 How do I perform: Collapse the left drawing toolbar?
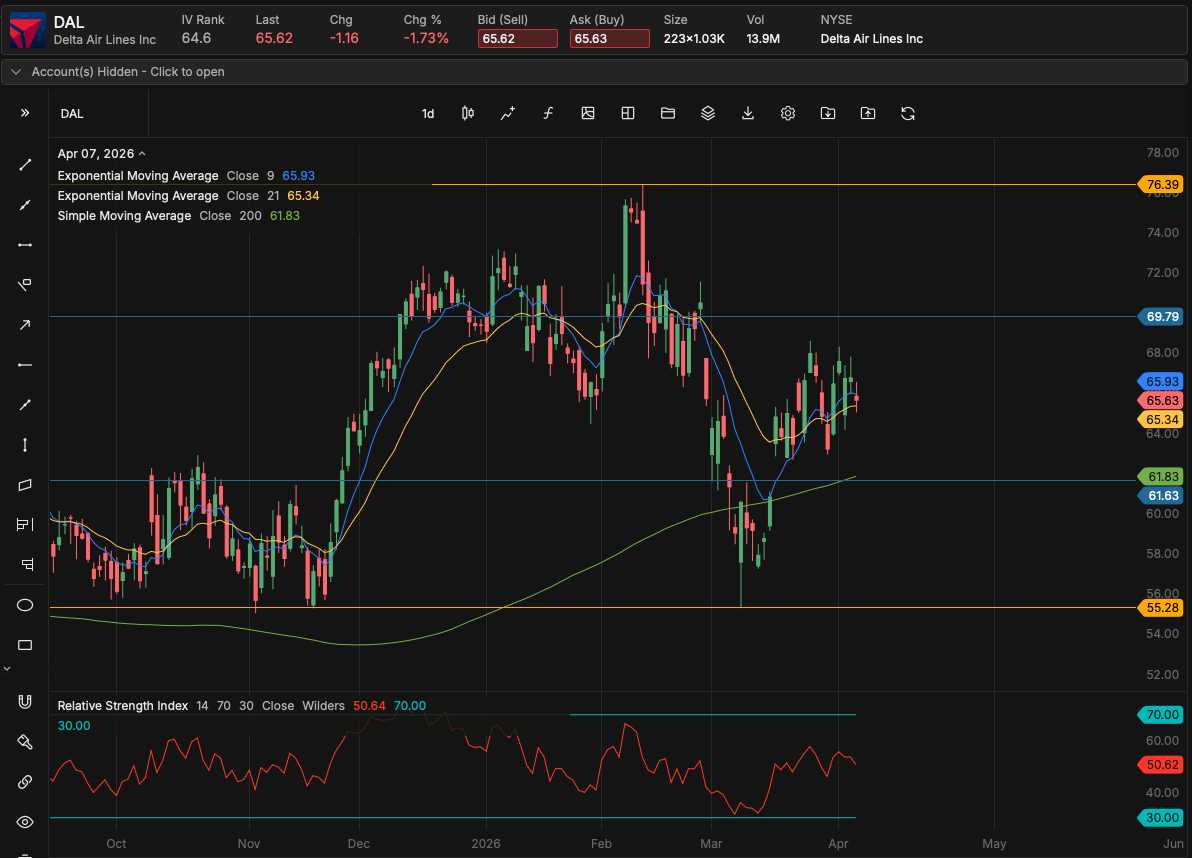pyautogui.click(x=25, y=112)
